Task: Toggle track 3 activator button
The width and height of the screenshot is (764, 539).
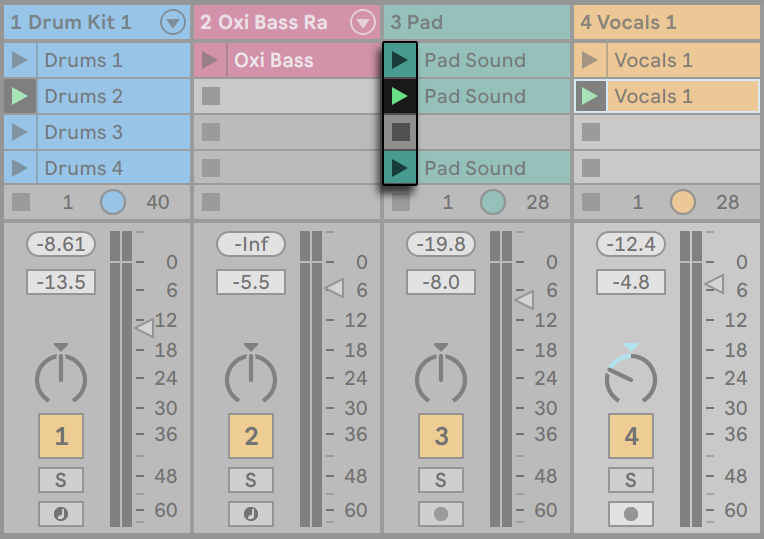Action: point(441,436)
